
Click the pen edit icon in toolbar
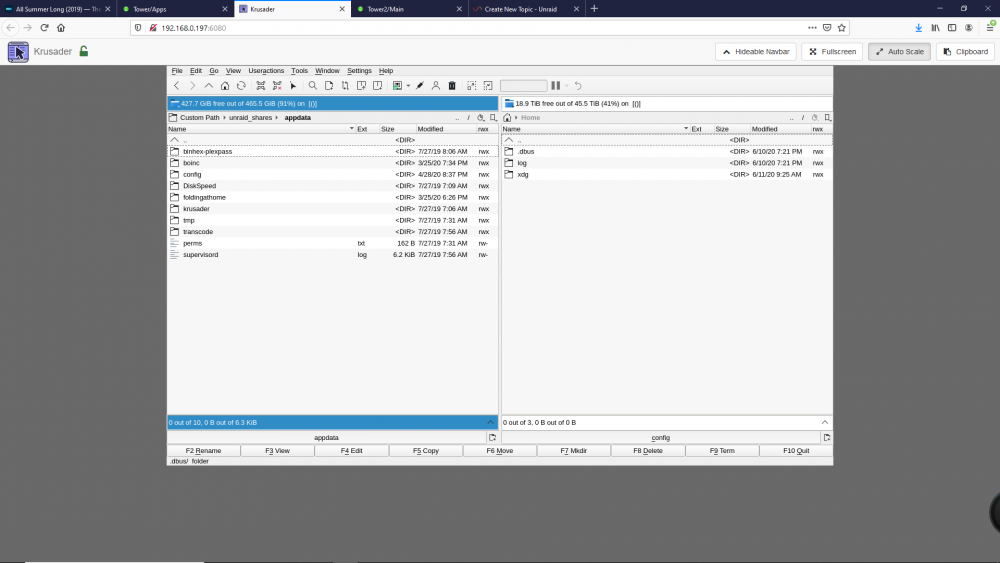pyautogui.click(x=420, y=85)
